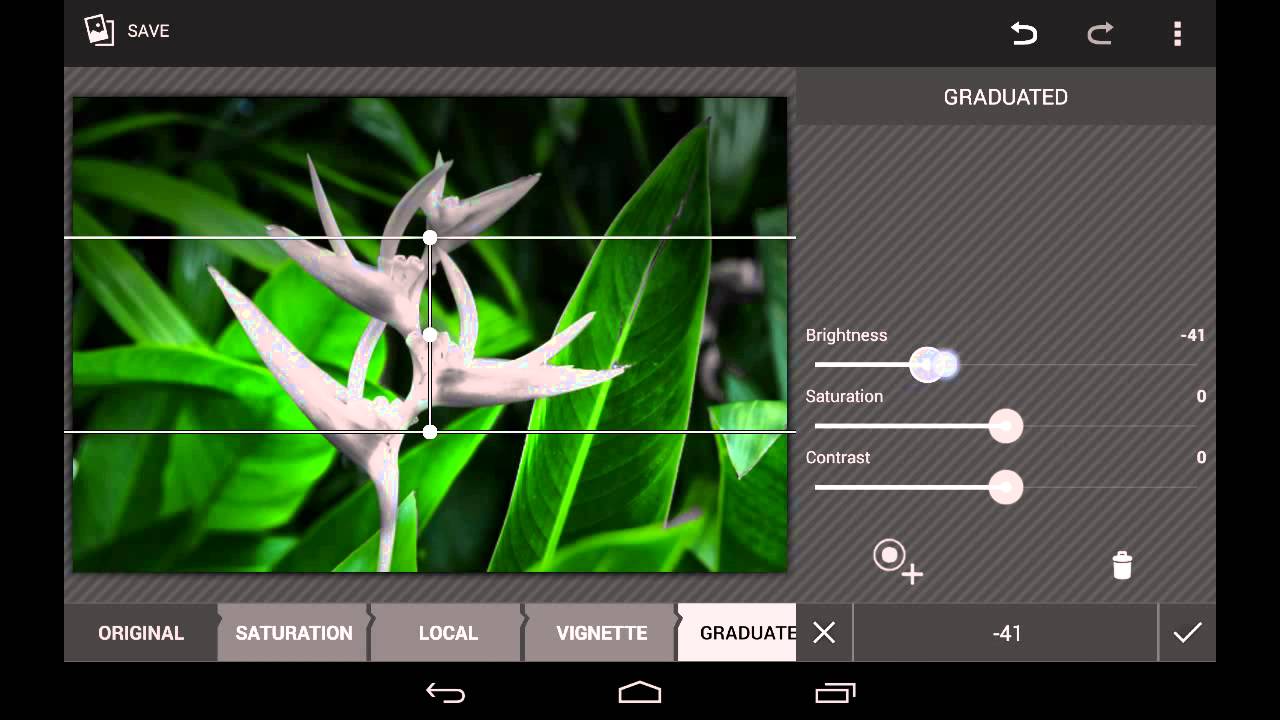
Task: Switch to the SATURATION step tab
Action: [293, 633]
